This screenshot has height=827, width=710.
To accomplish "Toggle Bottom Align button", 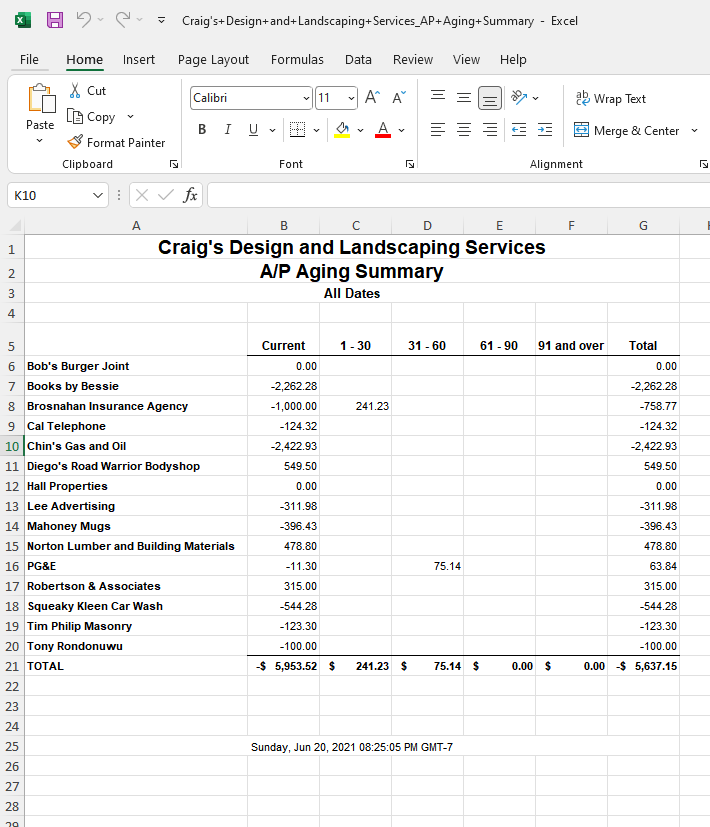I will pos(490,98).
